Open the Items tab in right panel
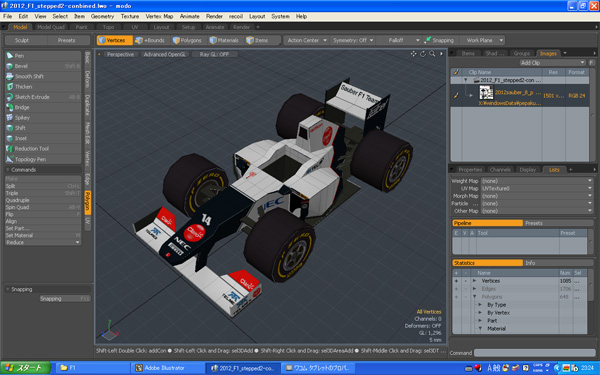Viewport: 600px width, 375px height. coord(468,54)
